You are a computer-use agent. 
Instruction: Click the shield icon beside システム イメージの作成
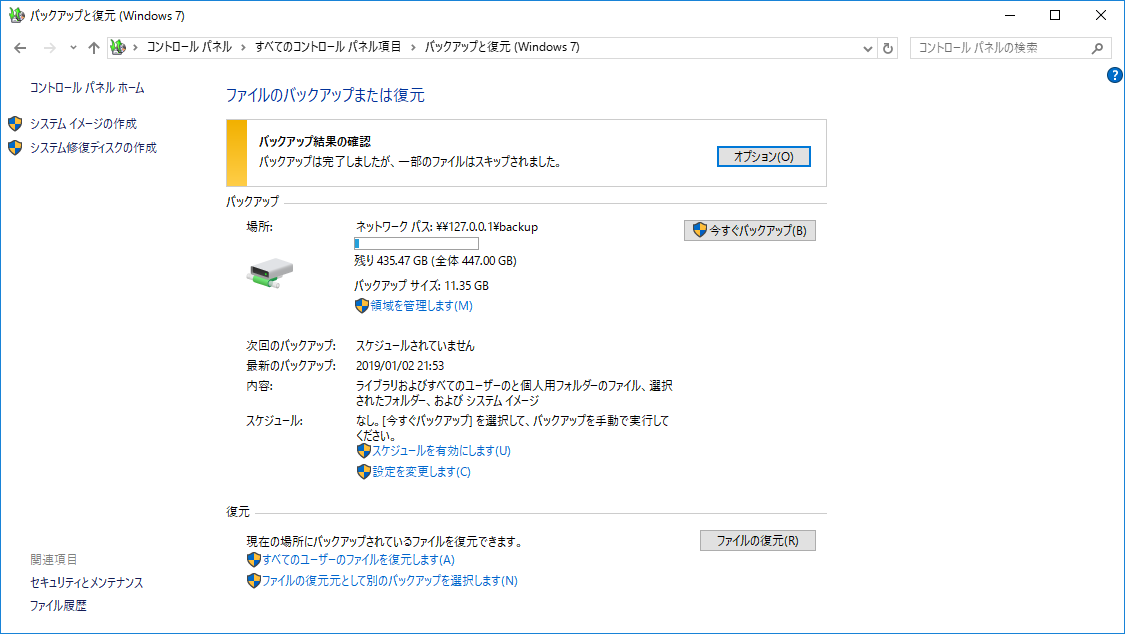[15, 123]
